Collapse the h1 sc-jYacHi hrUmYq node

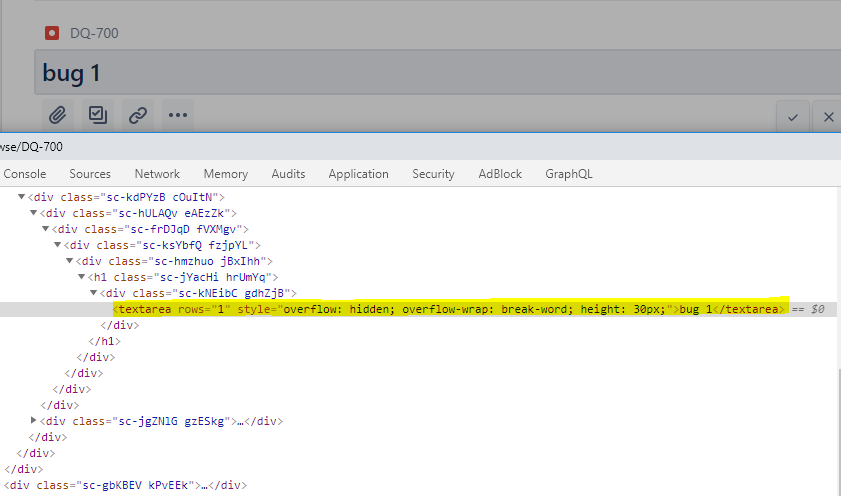point(82,277)
